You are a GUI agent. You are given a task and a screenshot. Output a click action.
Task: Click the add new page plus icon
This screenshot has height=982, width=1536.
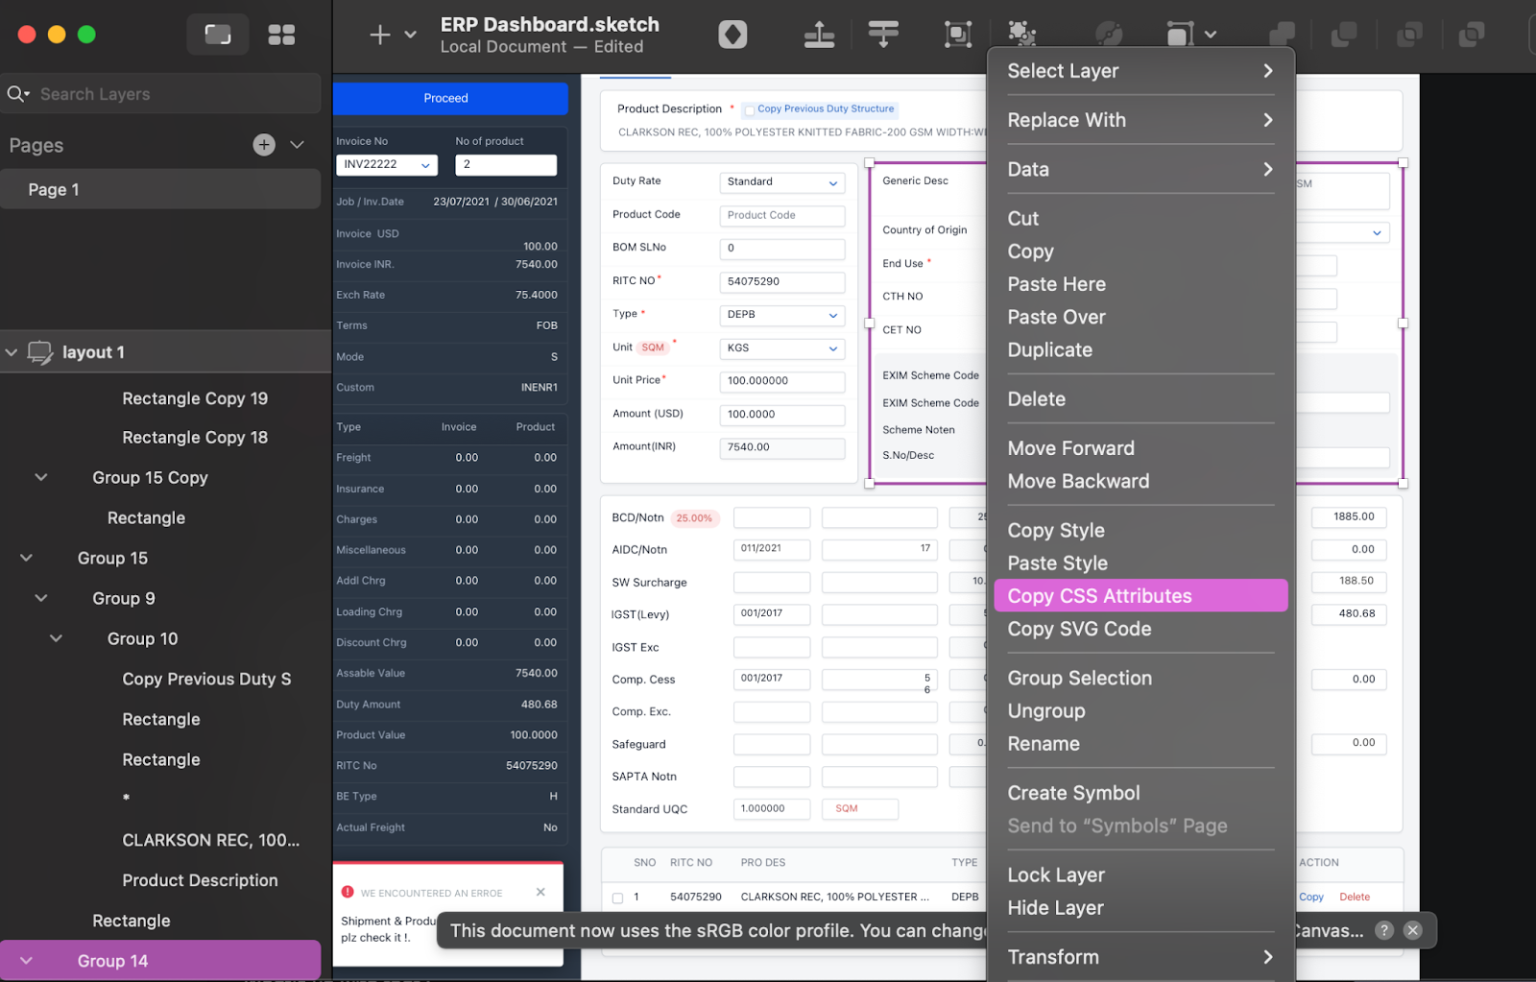pos(263,144)
